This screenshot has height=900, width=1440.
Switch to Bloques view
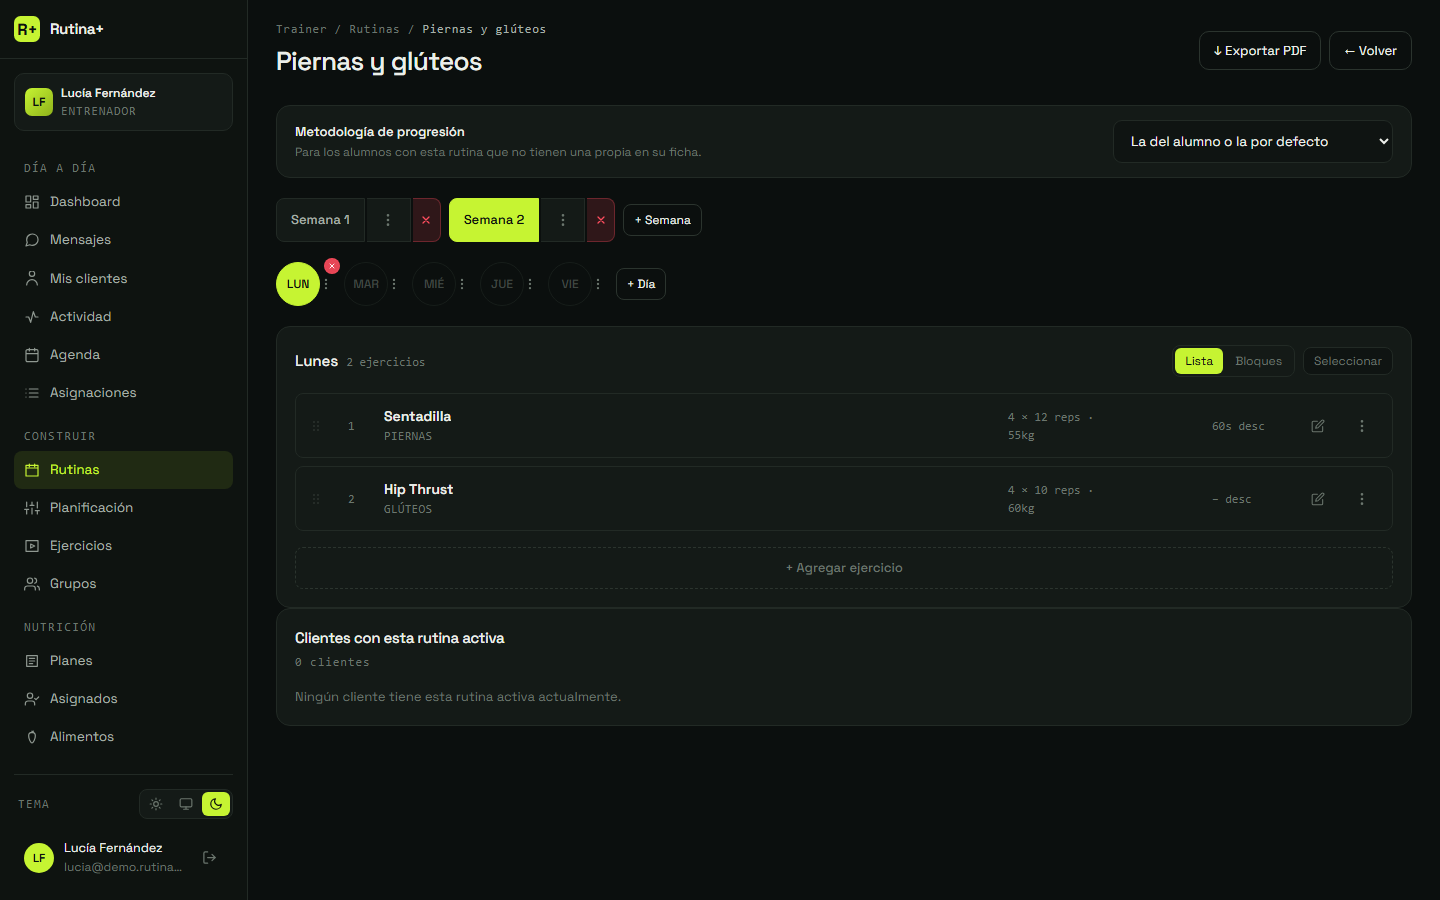(1258, 361)
